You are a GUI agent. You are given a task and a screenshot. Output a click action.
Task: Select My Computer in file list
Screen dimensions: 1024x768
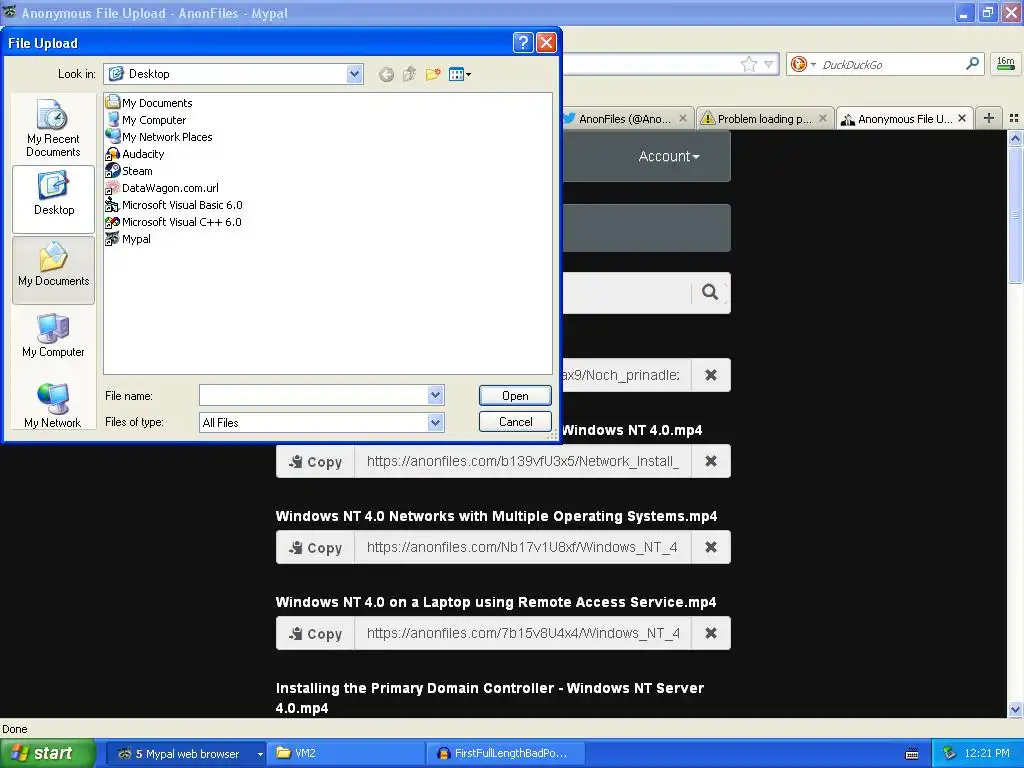coord(146,120)
